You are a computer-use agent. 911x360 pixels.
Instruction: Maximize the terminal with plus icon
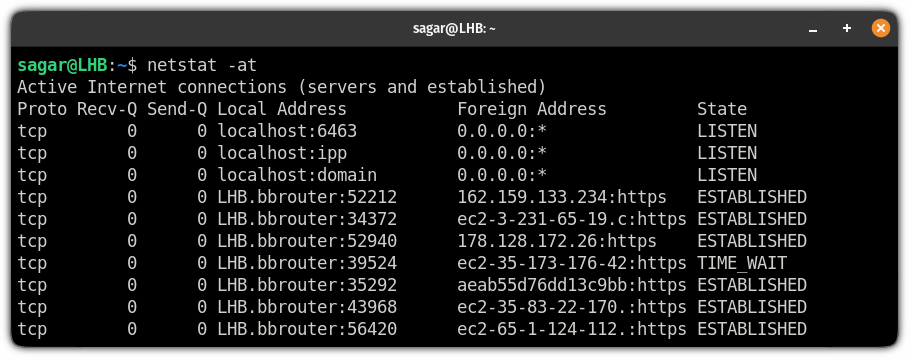(x=847, y=28)
